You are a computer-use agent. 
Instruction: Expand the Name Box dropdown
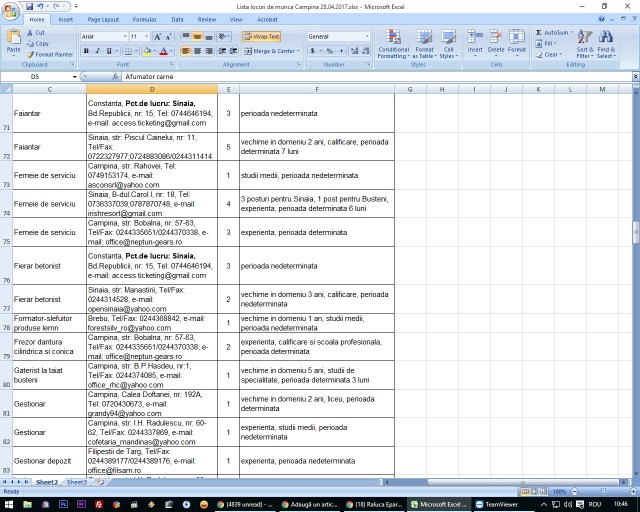click(75, 77)
